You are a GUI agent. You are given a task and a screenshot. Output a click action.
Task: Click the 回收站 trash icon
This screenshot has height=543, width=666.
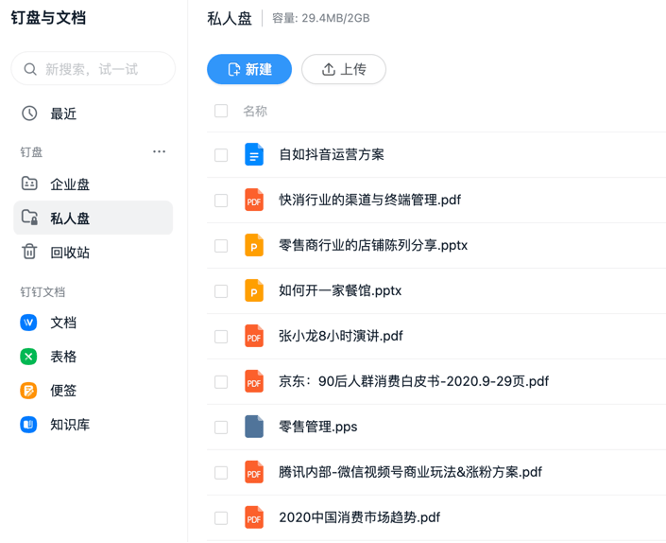[x=29, y=252]
